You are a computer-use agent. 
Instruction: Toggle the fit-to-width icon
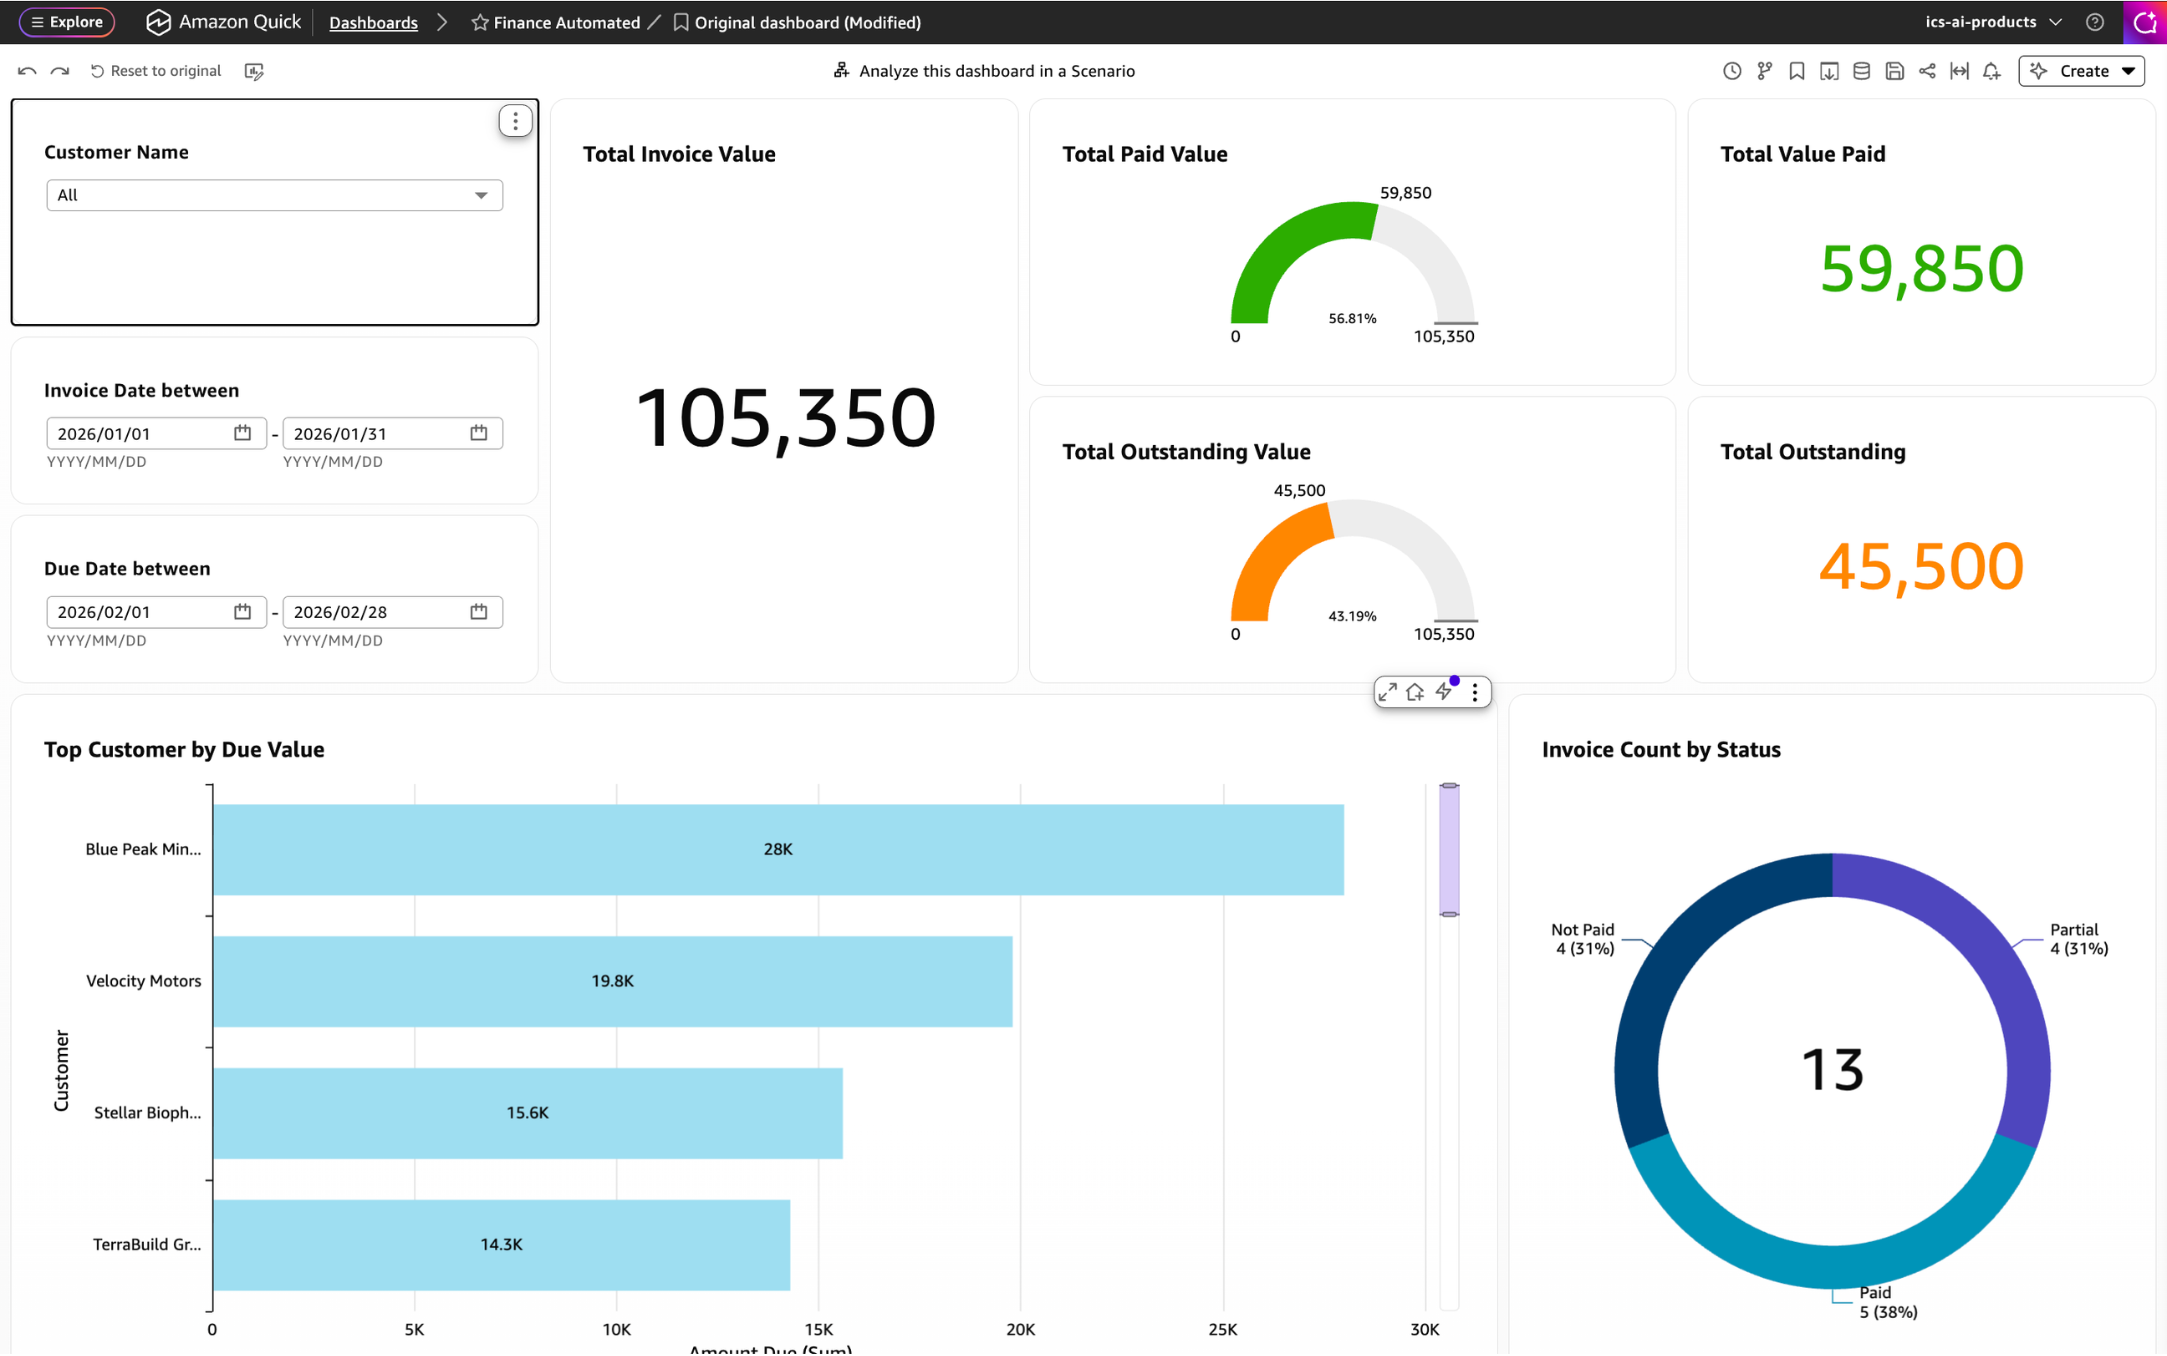(x=1959, y=71)
